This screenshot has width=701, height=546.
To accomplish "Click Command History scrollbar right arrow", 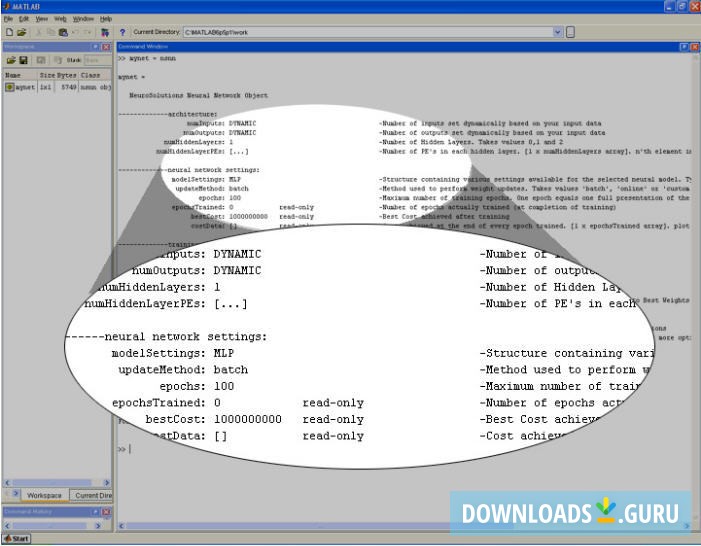I will point(98,526).
